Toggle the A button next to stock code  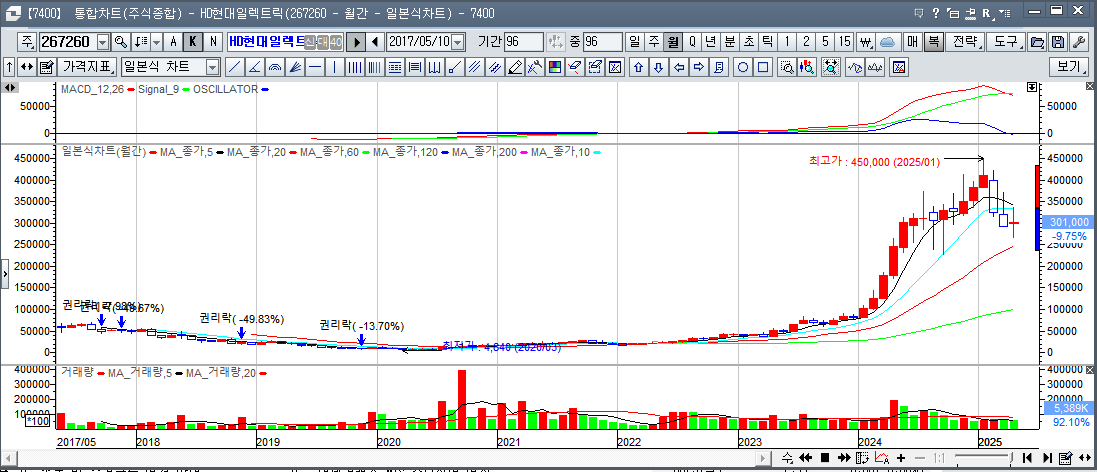pyautogui.click(x=174, y=42)
